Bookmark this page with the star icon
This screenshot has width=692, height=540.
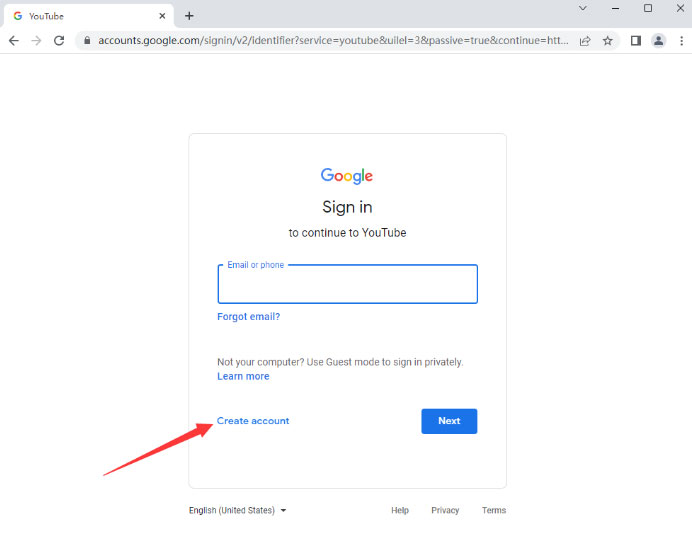(x=608, y=41)
